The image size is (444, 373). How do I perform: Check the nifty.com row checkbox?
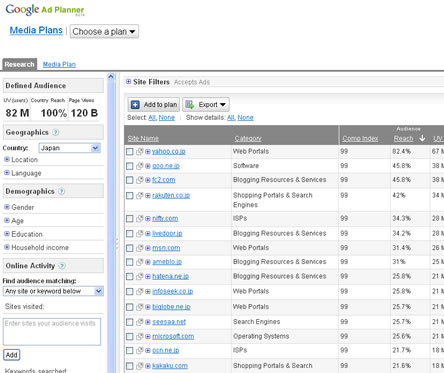coord(130,219)
